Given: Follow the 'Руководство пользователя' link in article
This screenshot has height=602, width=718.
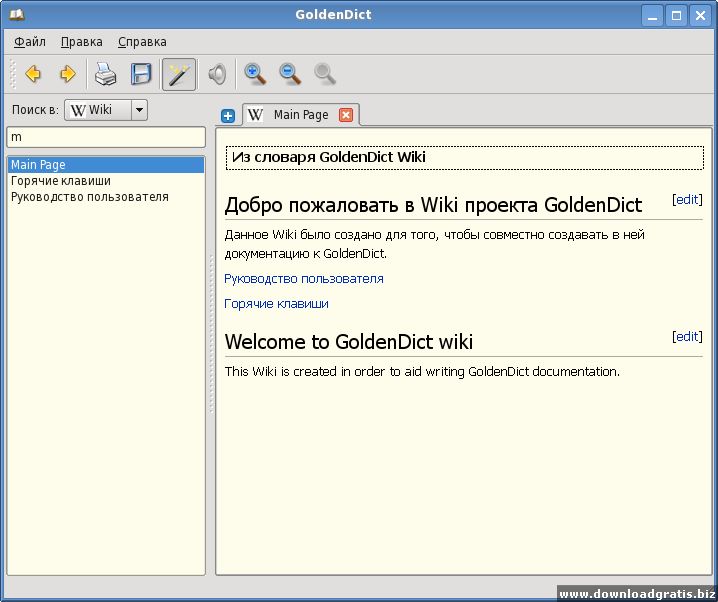Looking at the screenshot, I should coord(304,278).
